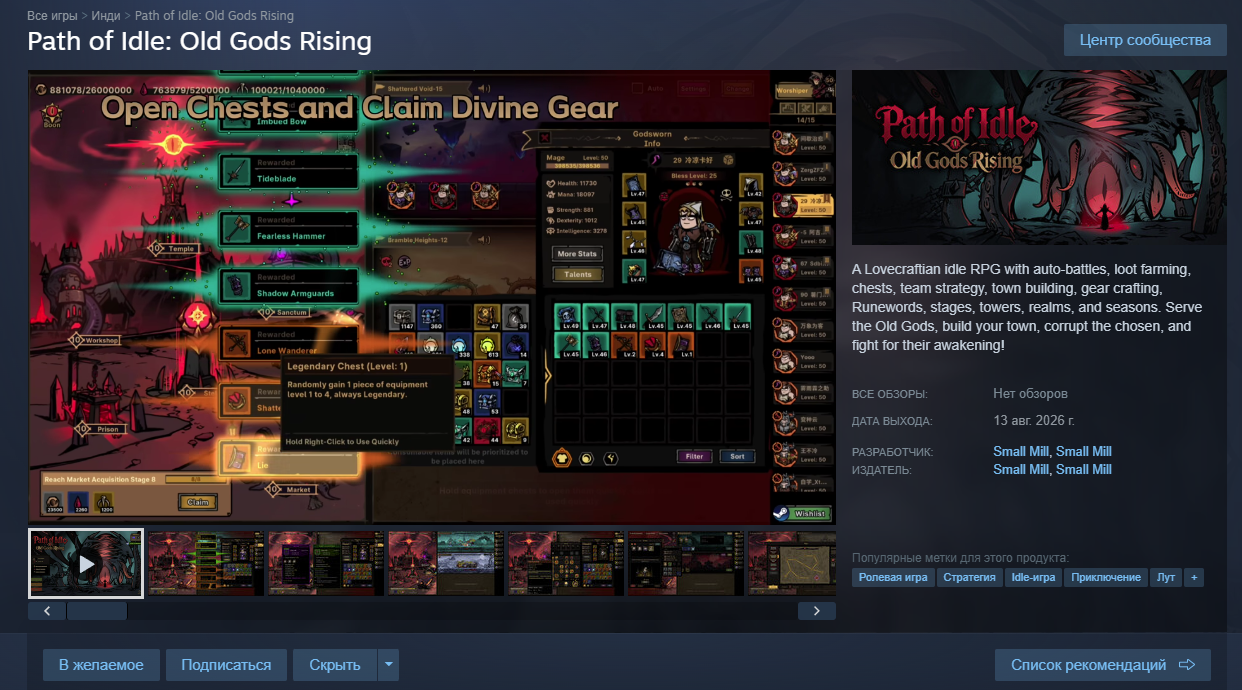Click Talents button in game preview
This screenshot has height=690, width=1242.
[x=577, y=274]
